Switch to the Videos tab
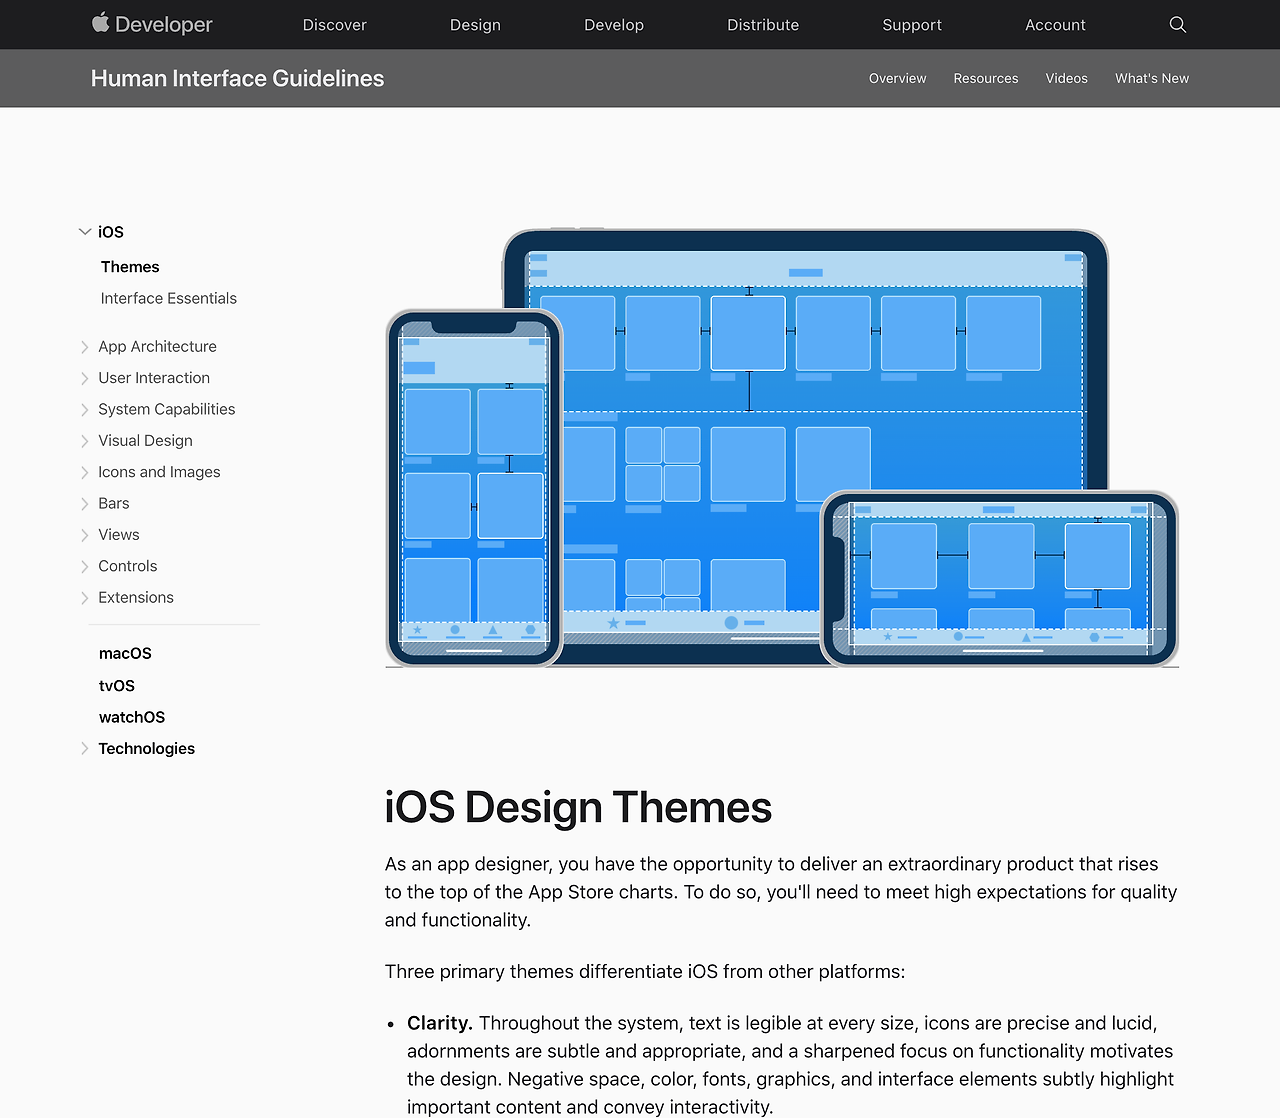This screenshot has height=1118, width=1280. click(x=1066, y=78)
